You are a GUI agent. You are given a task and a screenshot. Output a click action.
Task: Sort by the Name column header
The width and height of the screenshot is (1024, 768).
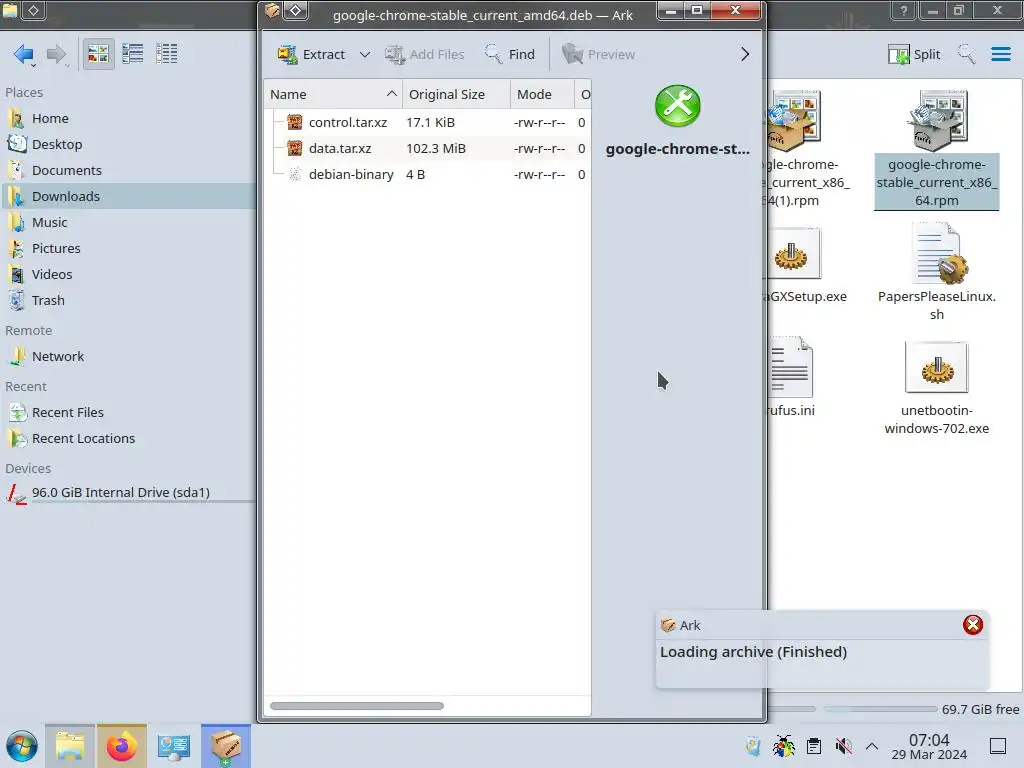[333, 94]
